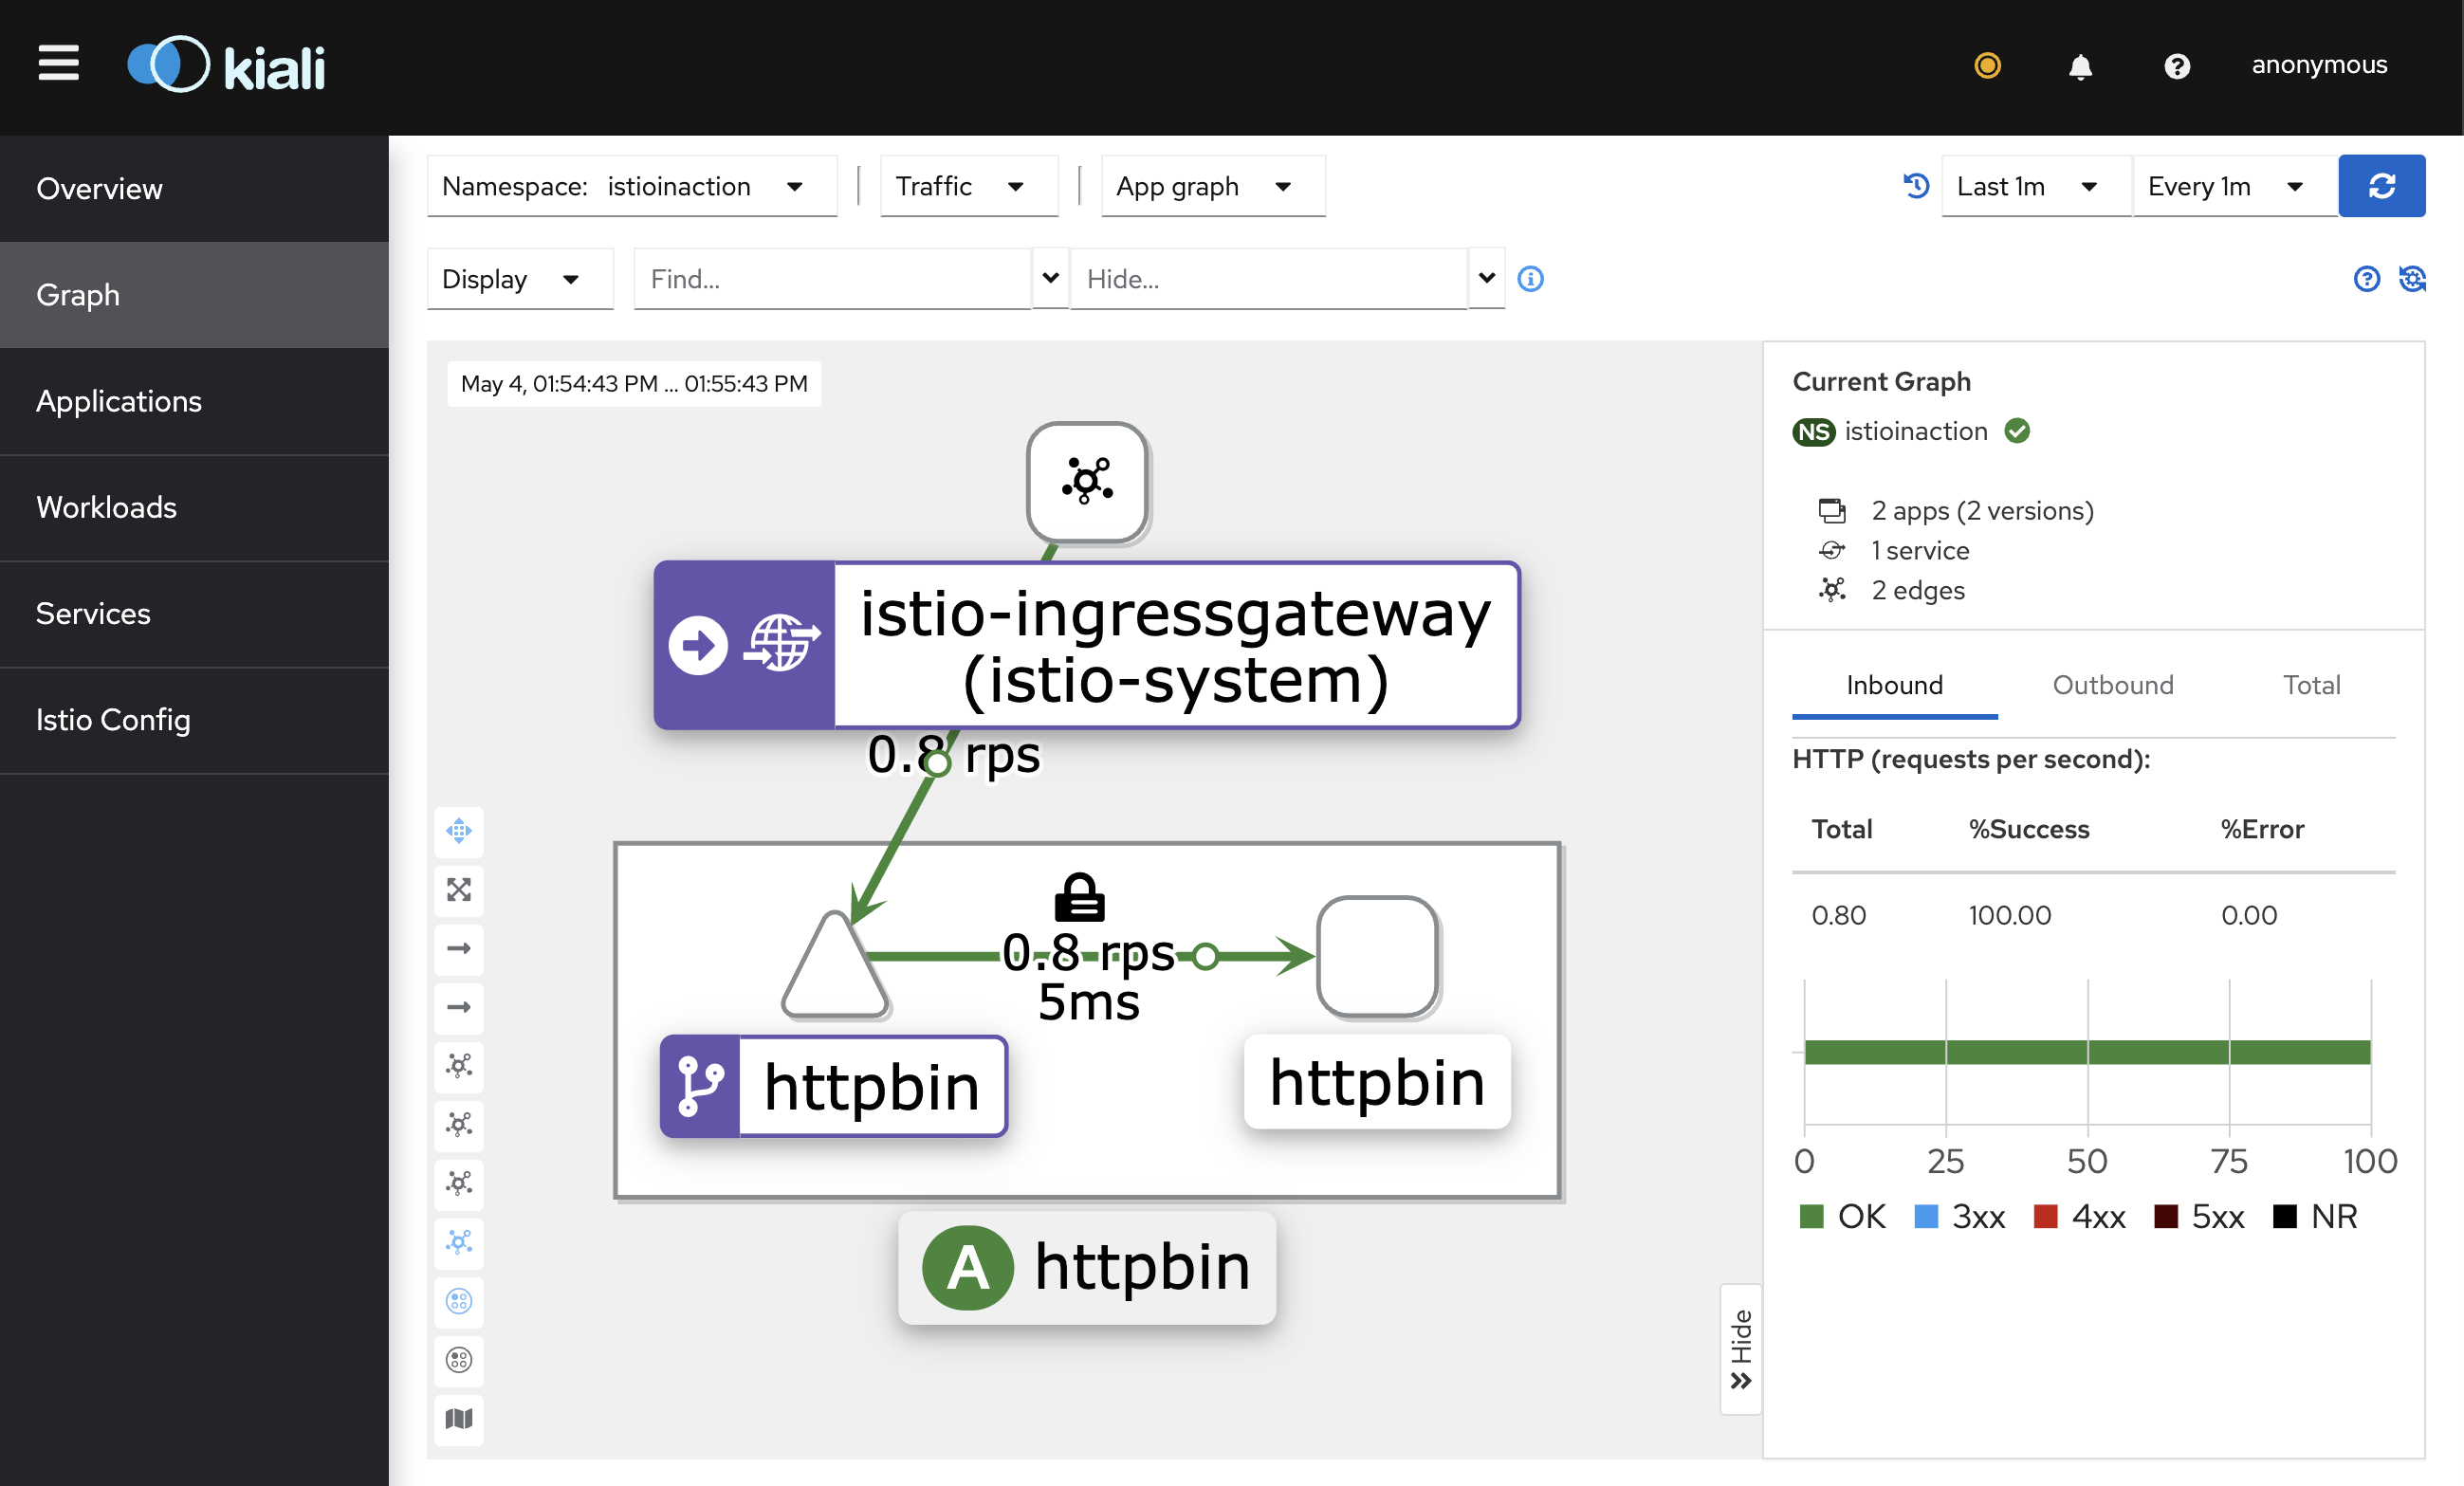Open the Last 1m duration dropdown
The width and height of the screenshot is (2464, 1486).
[2035, 186]
